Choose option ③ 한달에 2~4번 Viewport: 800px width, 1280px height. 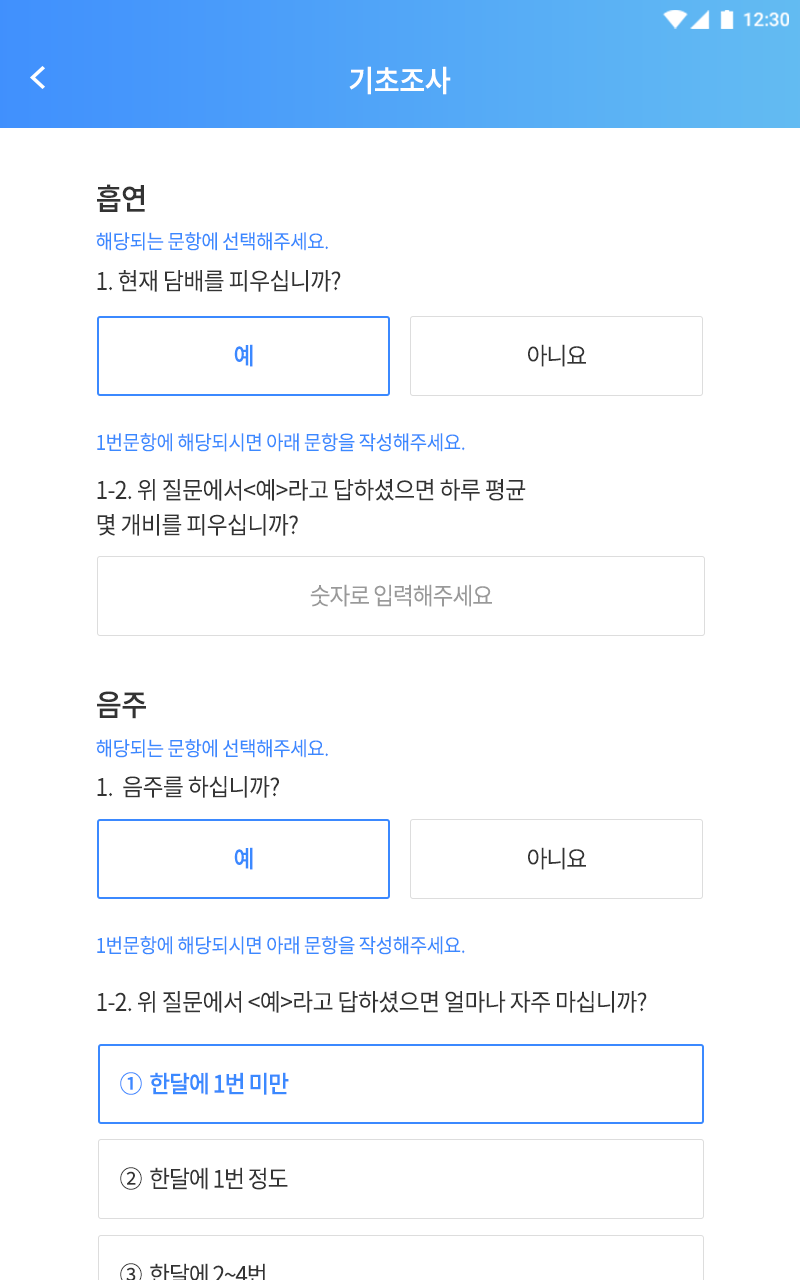coord(401,1262)
